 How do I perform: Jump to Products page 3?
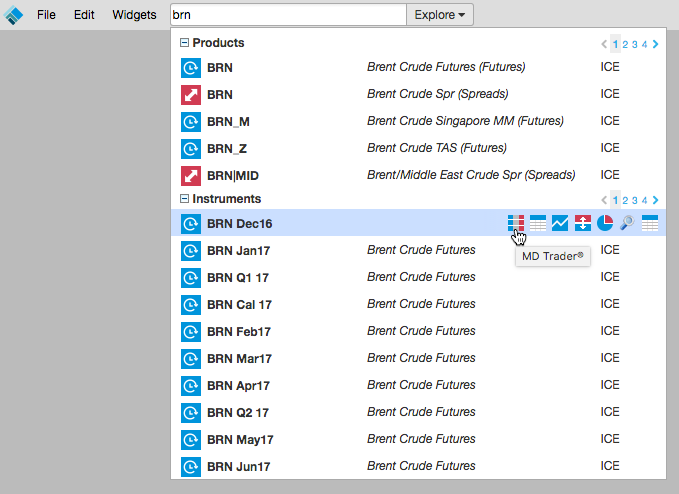coord(634,44)
